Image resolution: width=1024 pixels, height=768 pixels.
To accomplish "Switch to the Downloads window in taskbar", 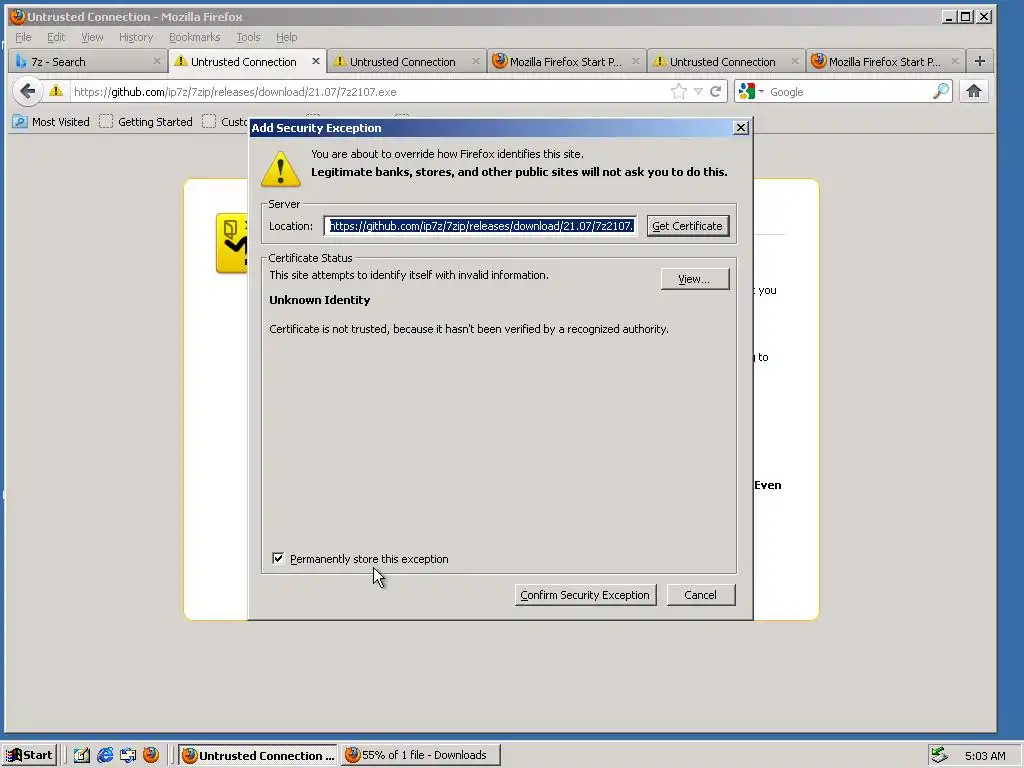I will coord(421,755).
